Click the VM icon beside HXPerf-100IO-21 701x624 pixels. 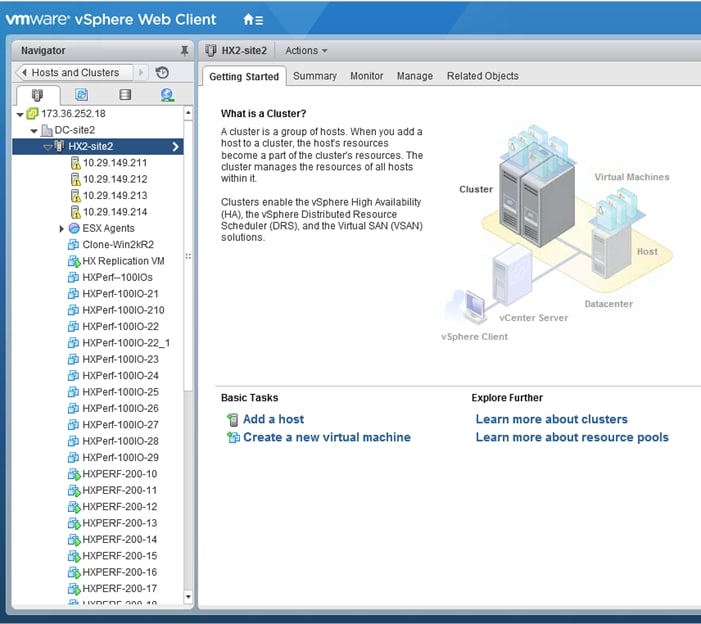click(x=73, y=294)
